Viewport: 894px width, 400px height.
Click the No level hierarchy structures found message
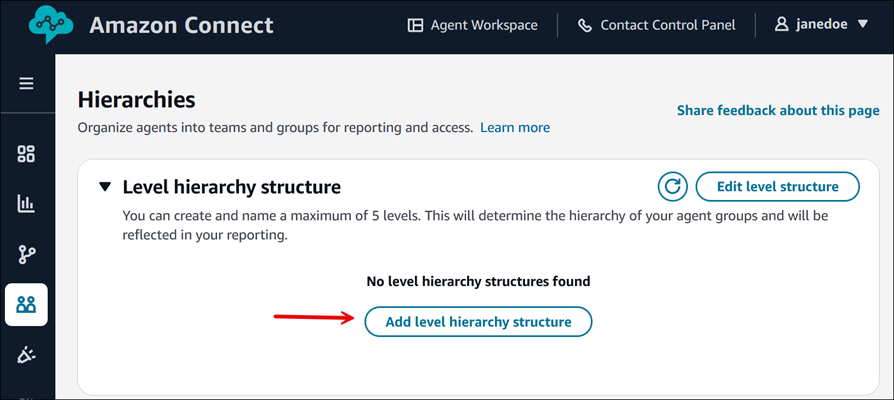coord(478,281)
